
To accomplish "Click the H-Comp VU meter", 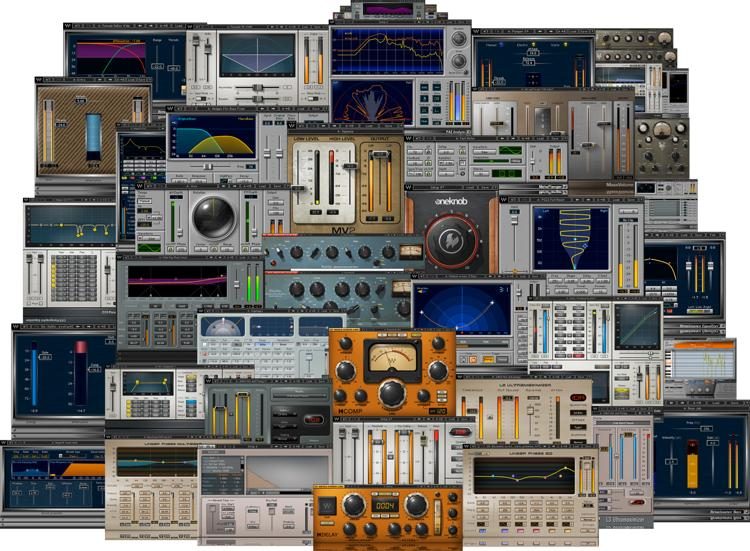I will [392, 356].
